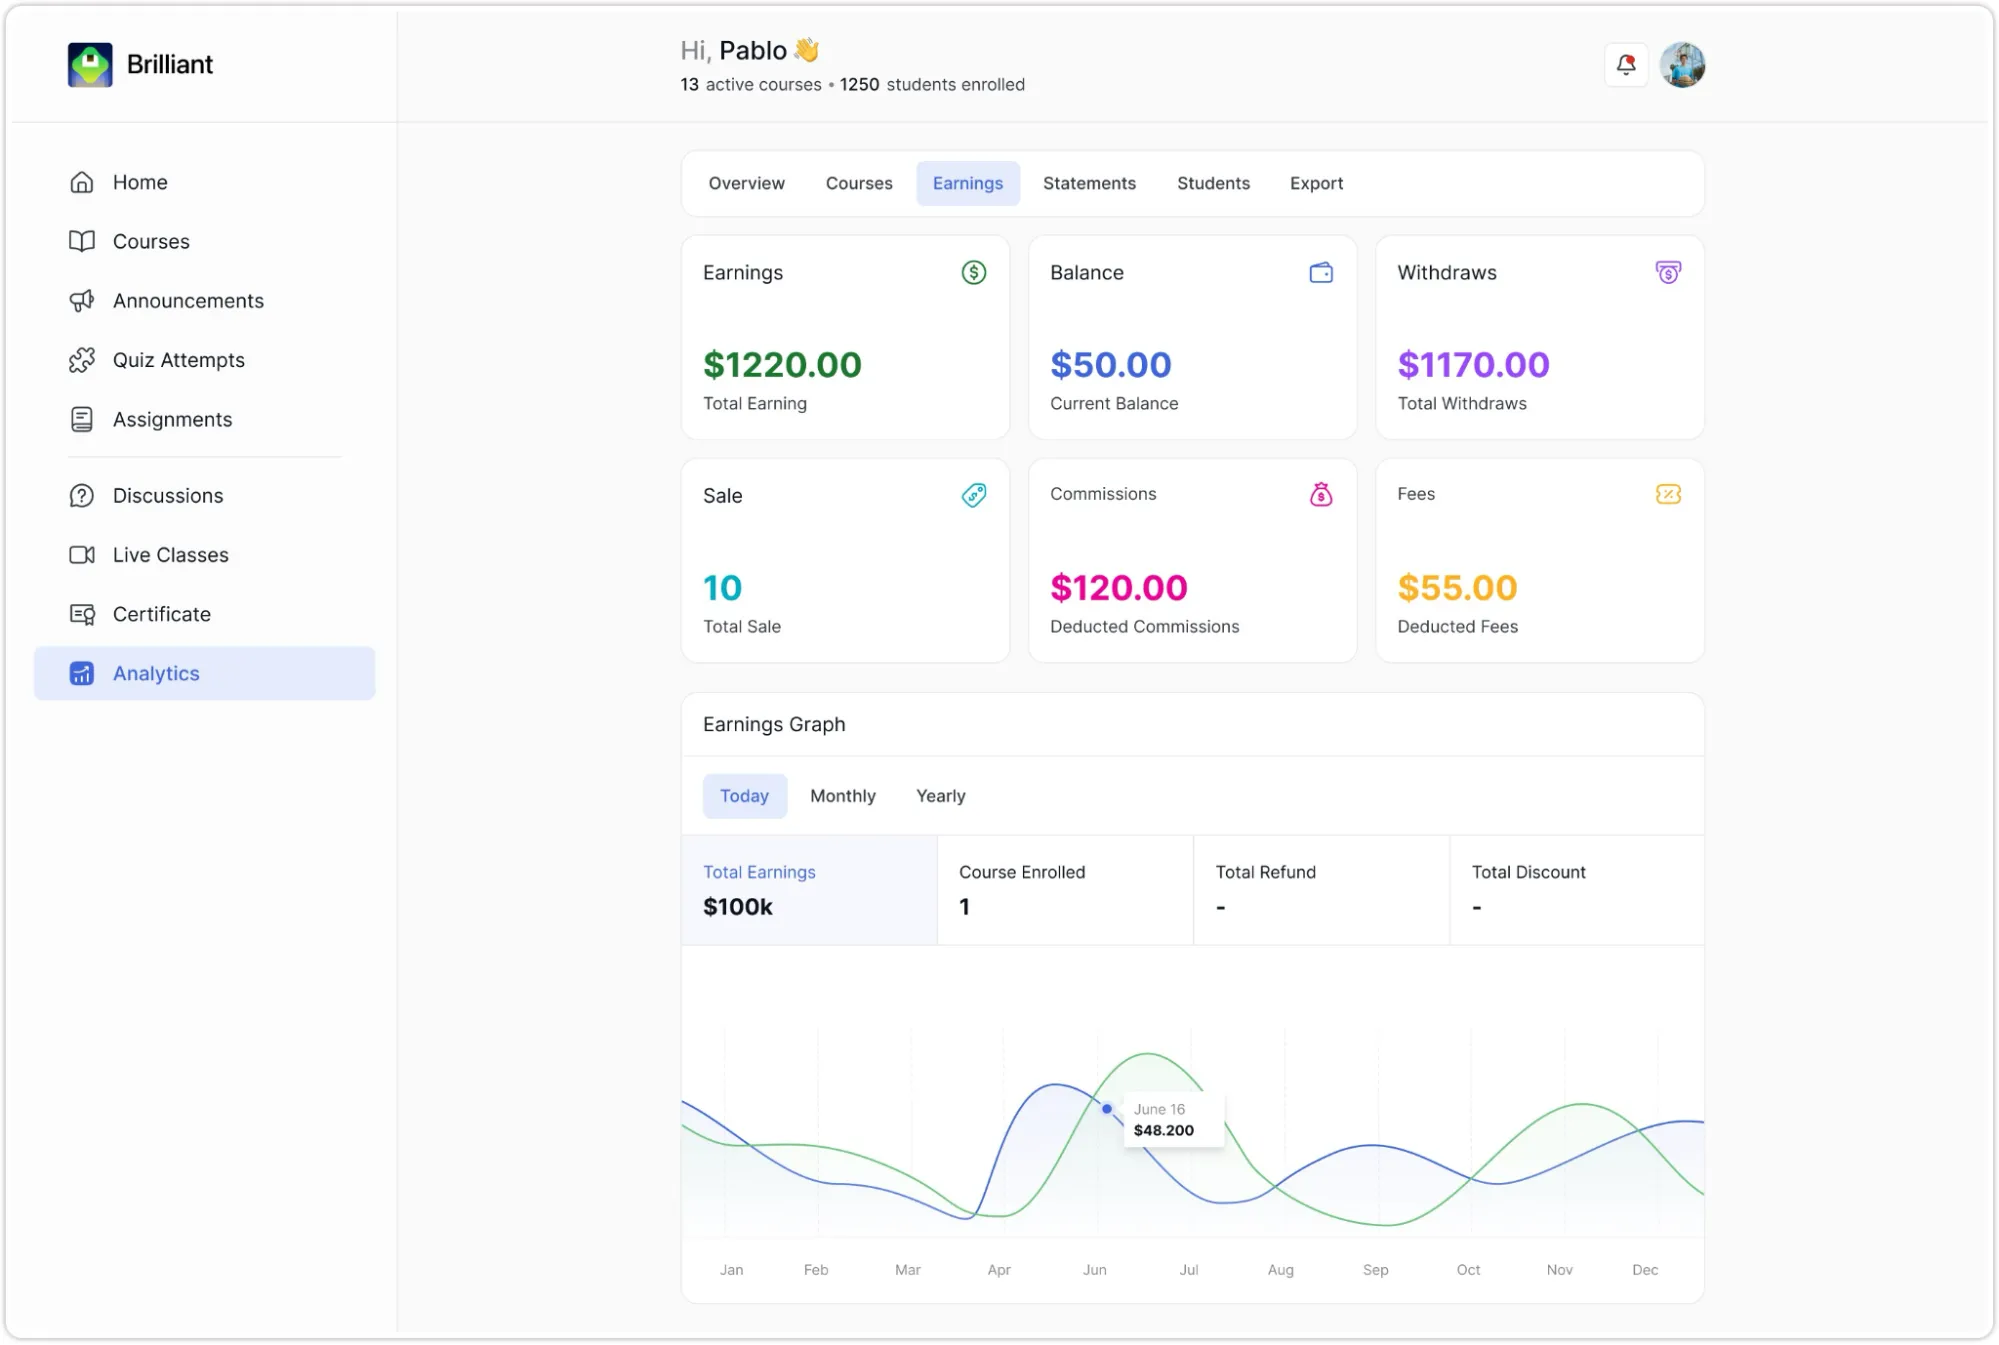Click the Assignments document icon
Screen dimensions: 1999x1345
(x=82, y=420)
